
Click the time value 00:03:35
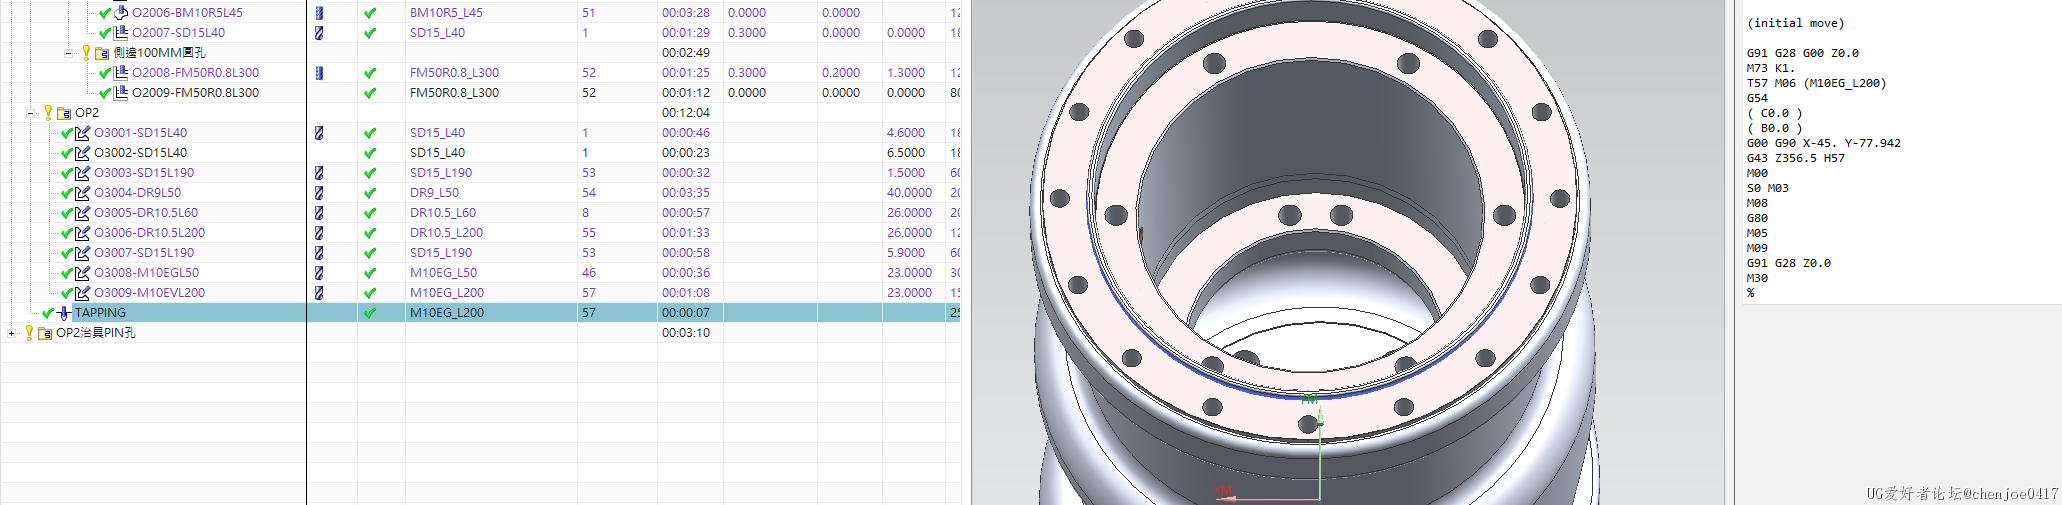point(686,193)
